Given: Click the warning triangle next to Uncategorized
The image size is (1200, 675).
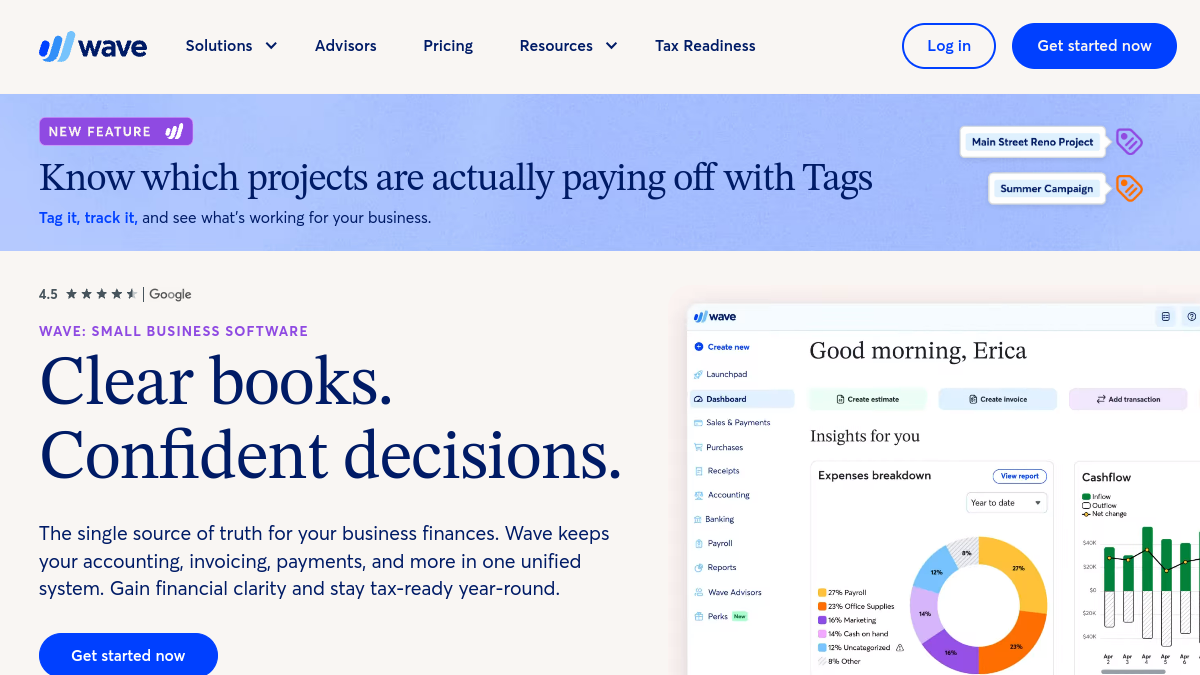Looking at the screenshot, I should click(900, 648).
